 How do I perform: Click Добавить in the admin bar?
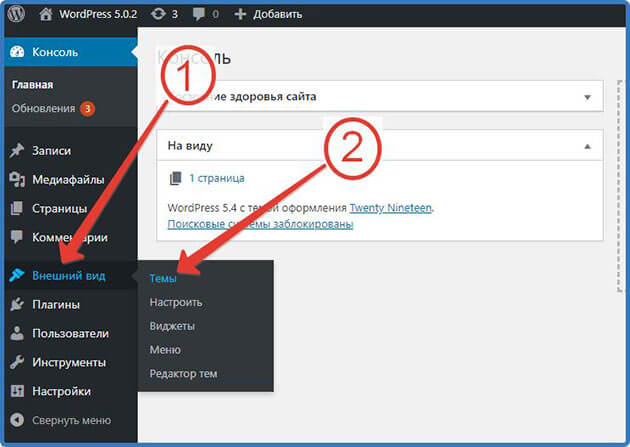(x=278, y=14)
